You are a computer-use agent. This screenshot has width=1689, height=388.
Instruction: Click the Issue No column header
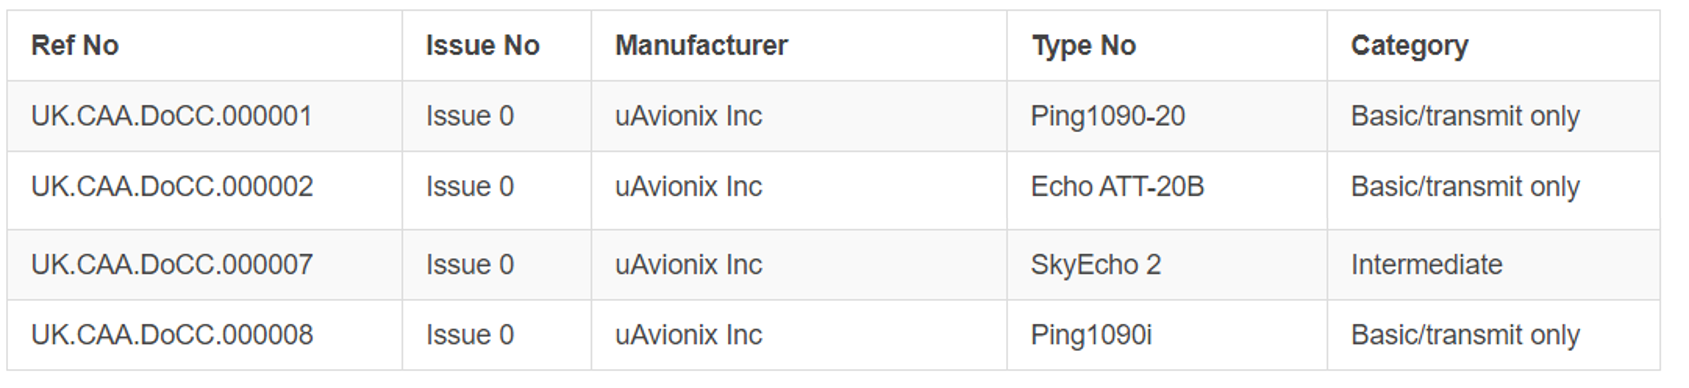click(x=482, y=46)
